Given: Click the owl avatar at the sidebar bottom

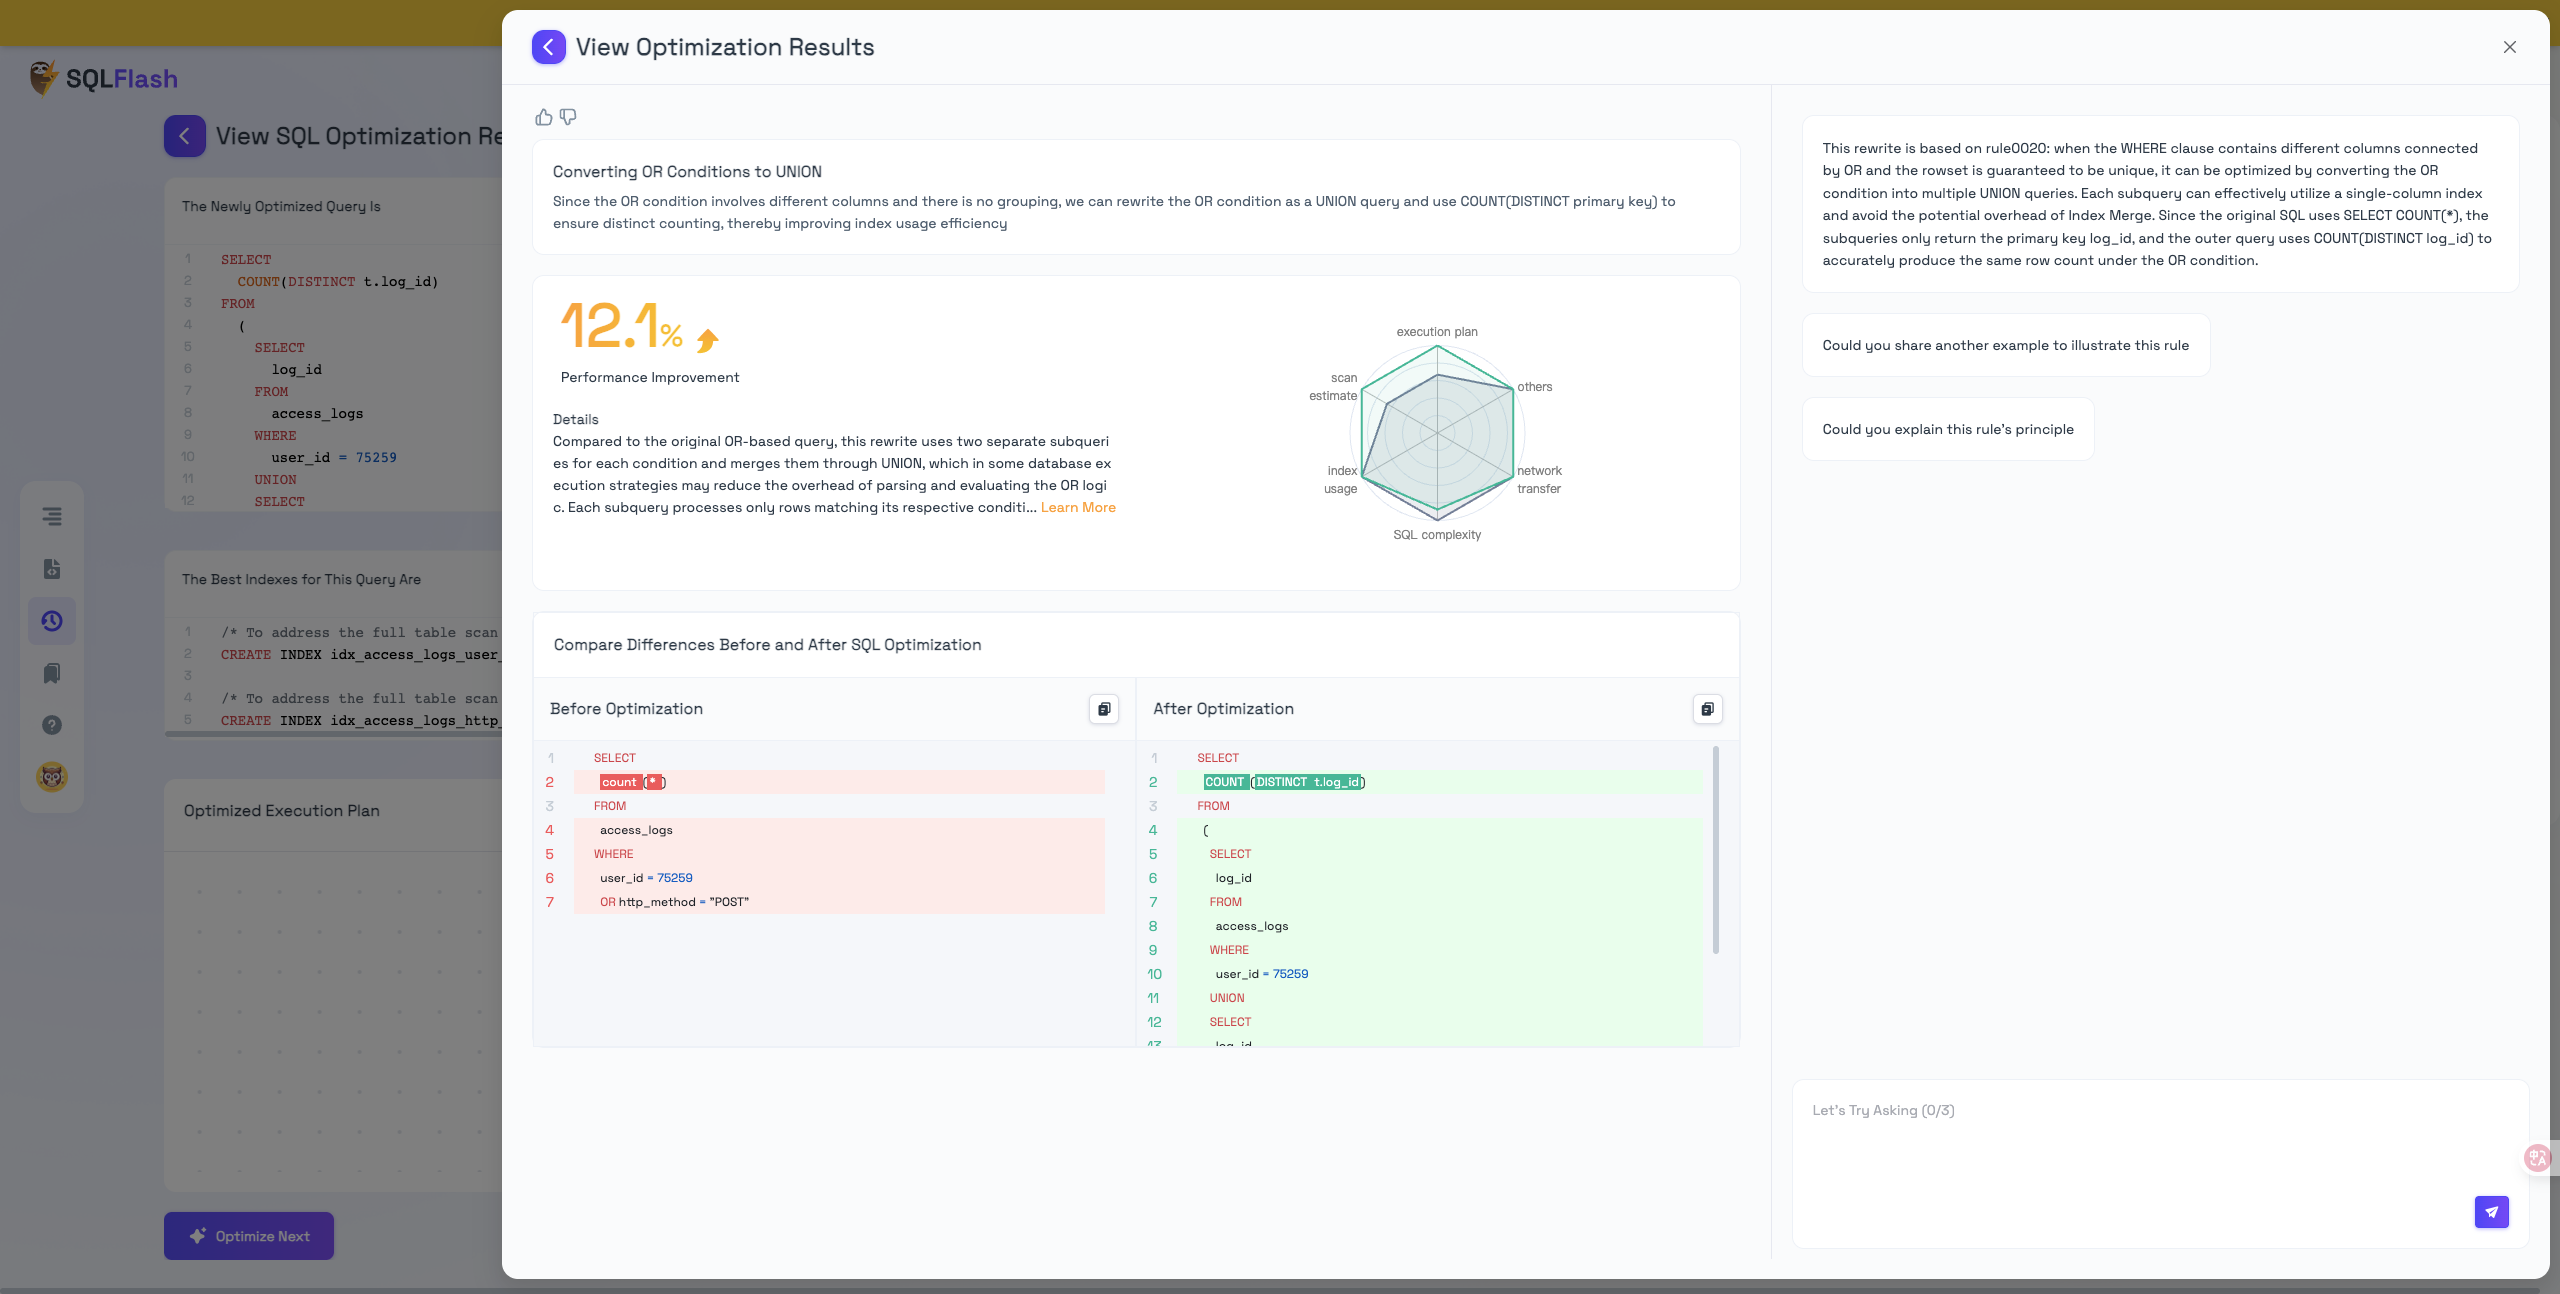Looking at the screenshot, I should pyautogui.click(x=52, y=776).
